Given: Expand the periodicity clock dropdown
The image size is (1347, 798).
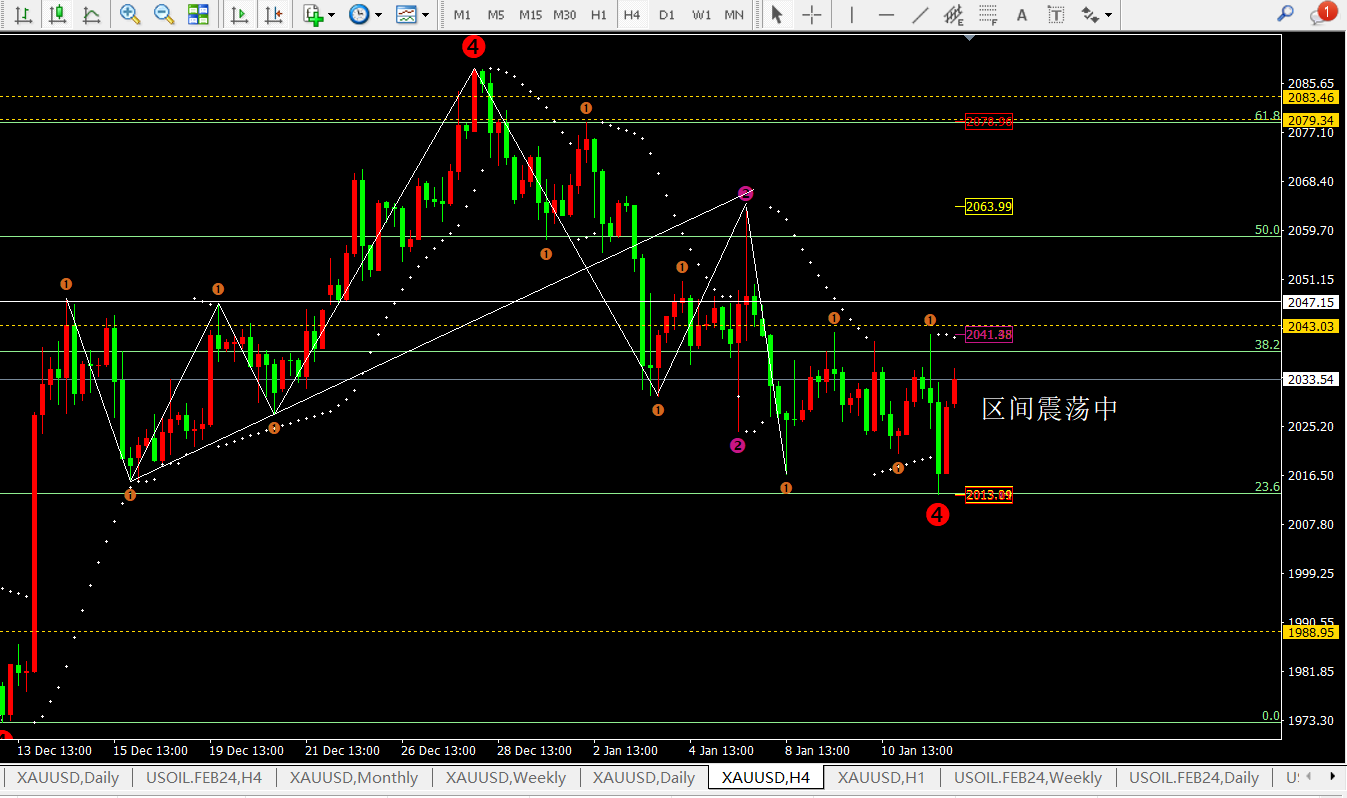Looking at the screenshot, I should pyautogui.click(x=364, y=14).
